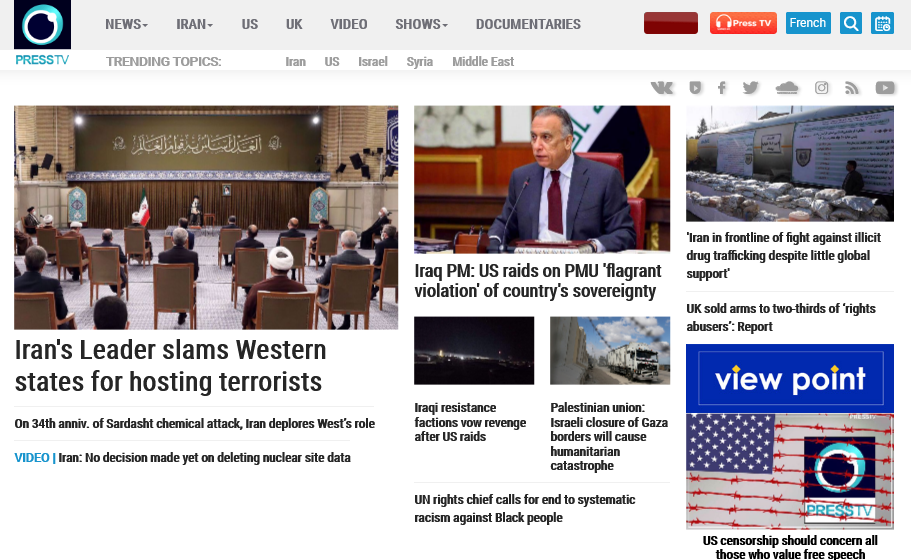
Task: Open headline Iran's Leader slams Western states
Action: 170,366
